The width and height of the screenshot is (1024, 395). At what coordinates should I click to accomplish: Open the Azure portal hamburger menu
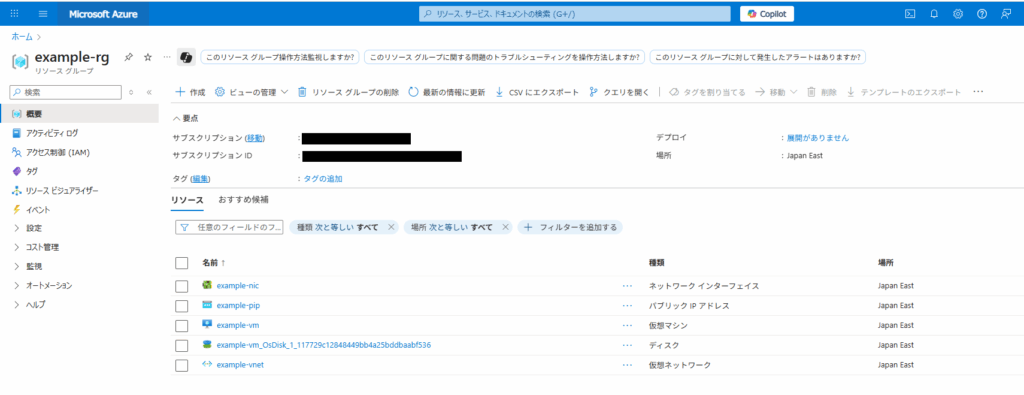43,14
